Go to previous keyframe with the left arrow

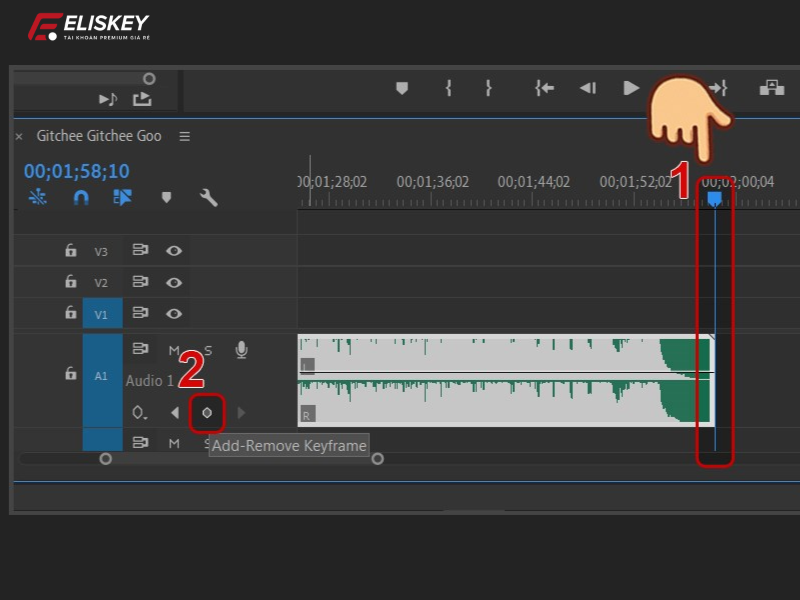[176, 412]
